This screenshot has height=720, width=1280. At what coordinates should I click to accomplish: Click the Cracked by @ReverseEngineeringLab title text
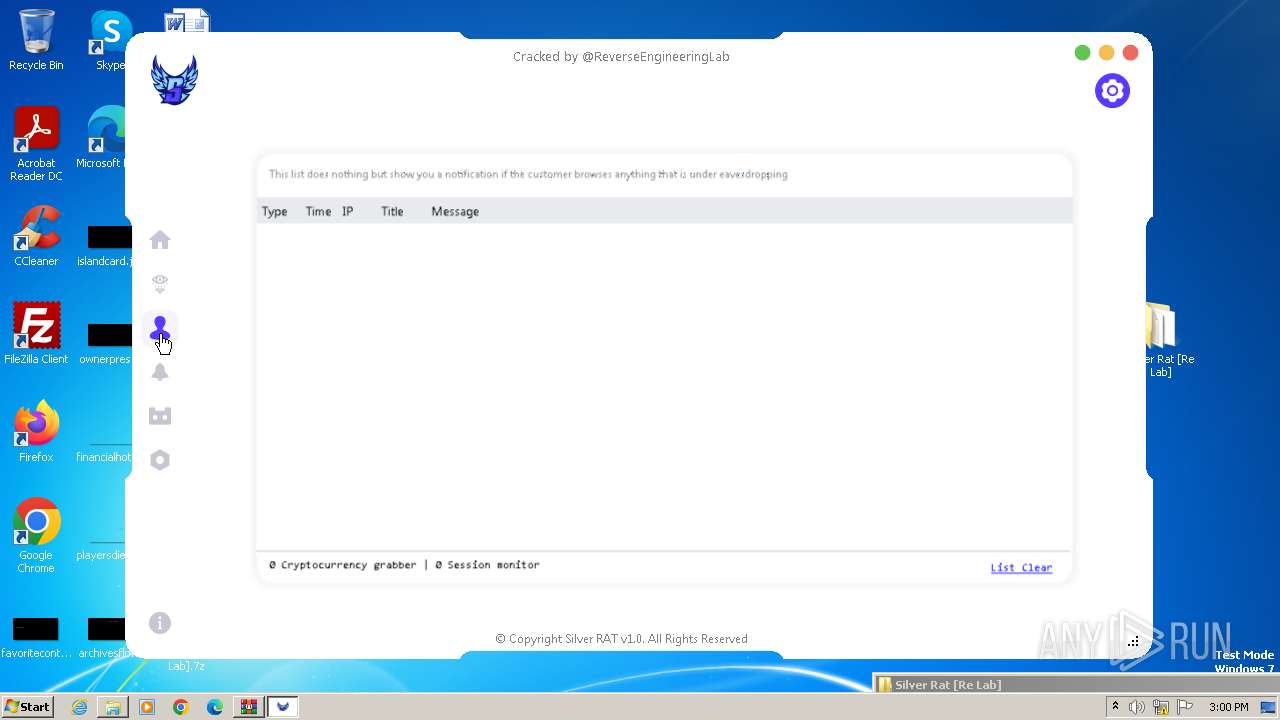[621, 57]
